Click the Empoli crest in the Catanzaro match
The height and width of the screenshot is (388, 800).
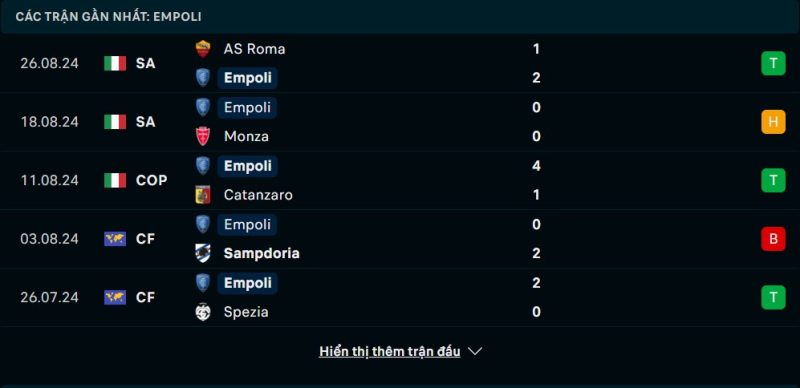[x=203, y=166]
